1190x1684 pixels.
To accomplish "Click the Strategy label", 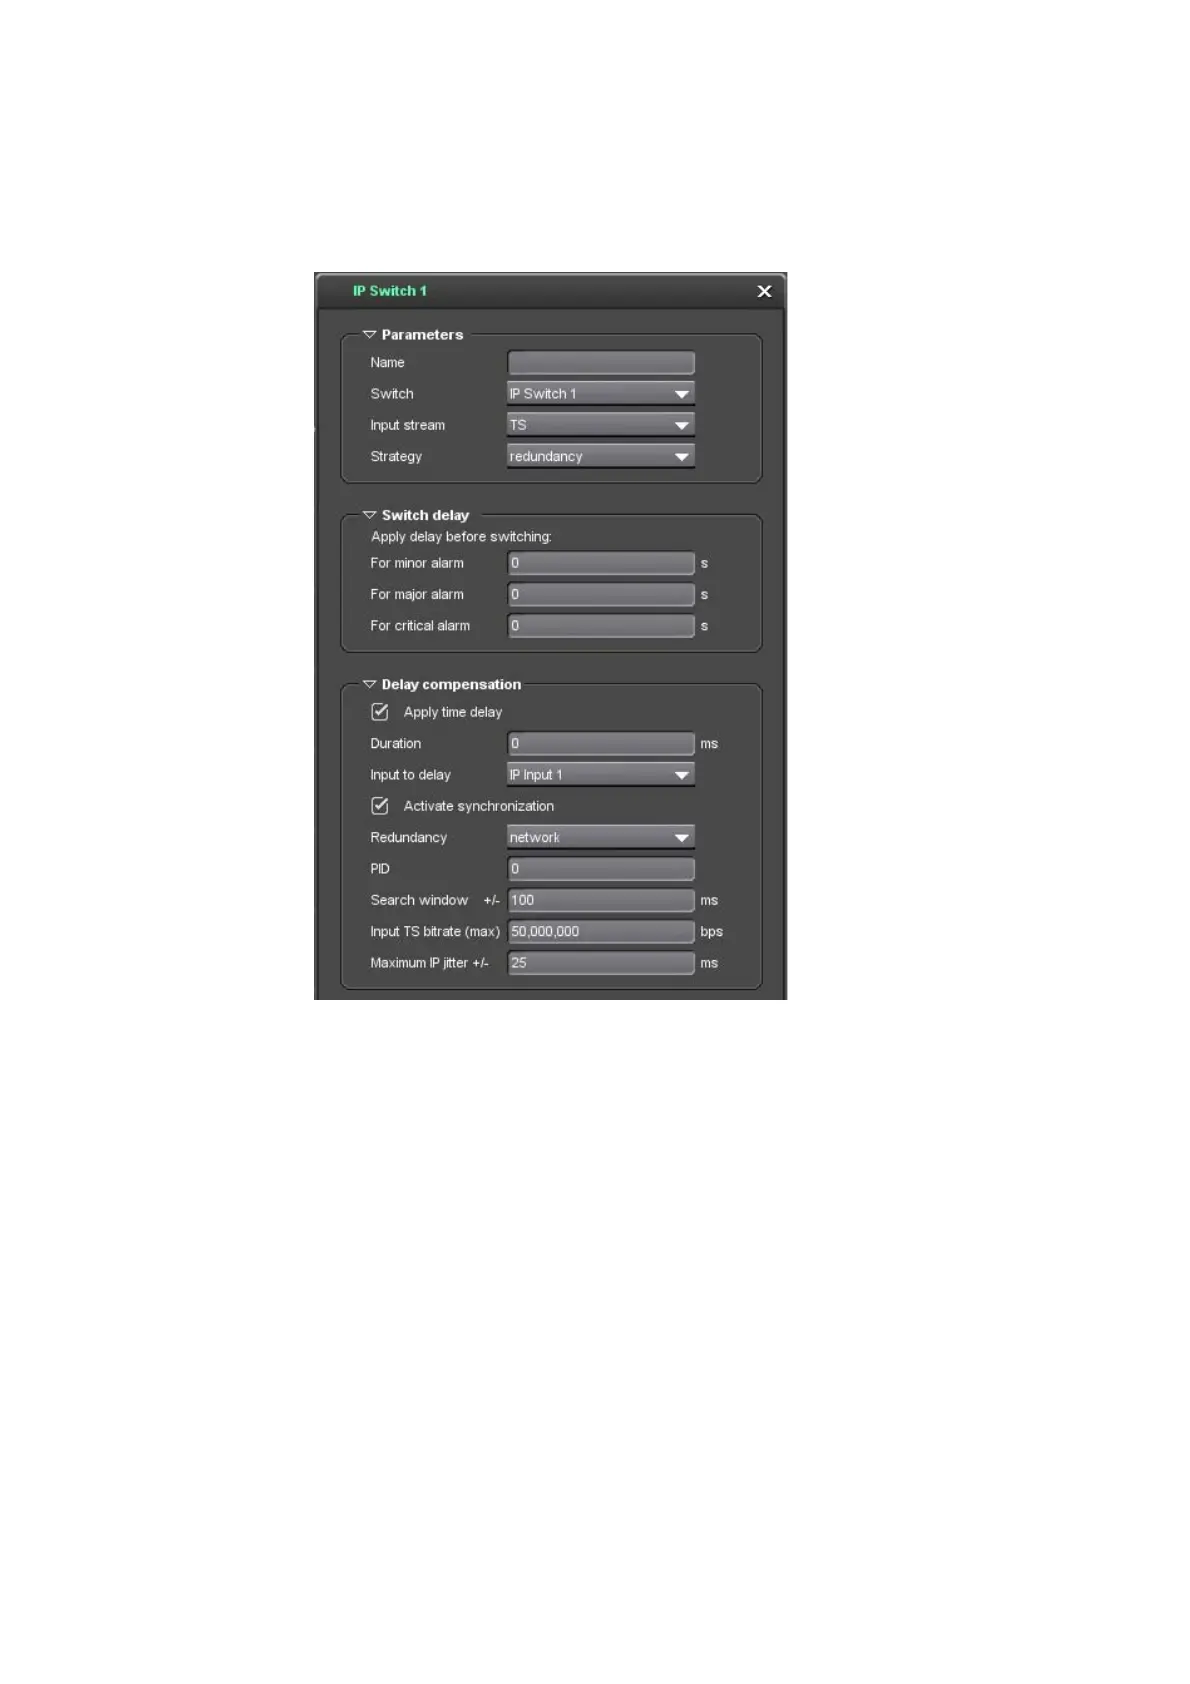I will pos(396,456).
